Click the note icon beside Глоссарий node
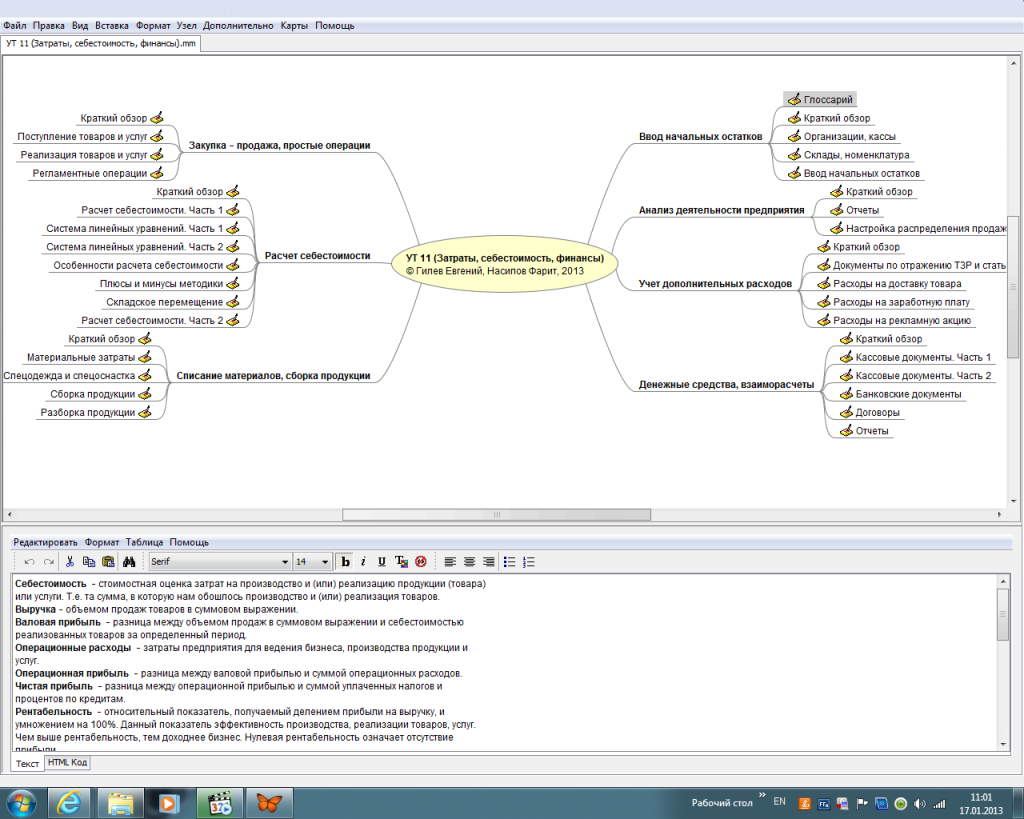 [x=793, y=100]
